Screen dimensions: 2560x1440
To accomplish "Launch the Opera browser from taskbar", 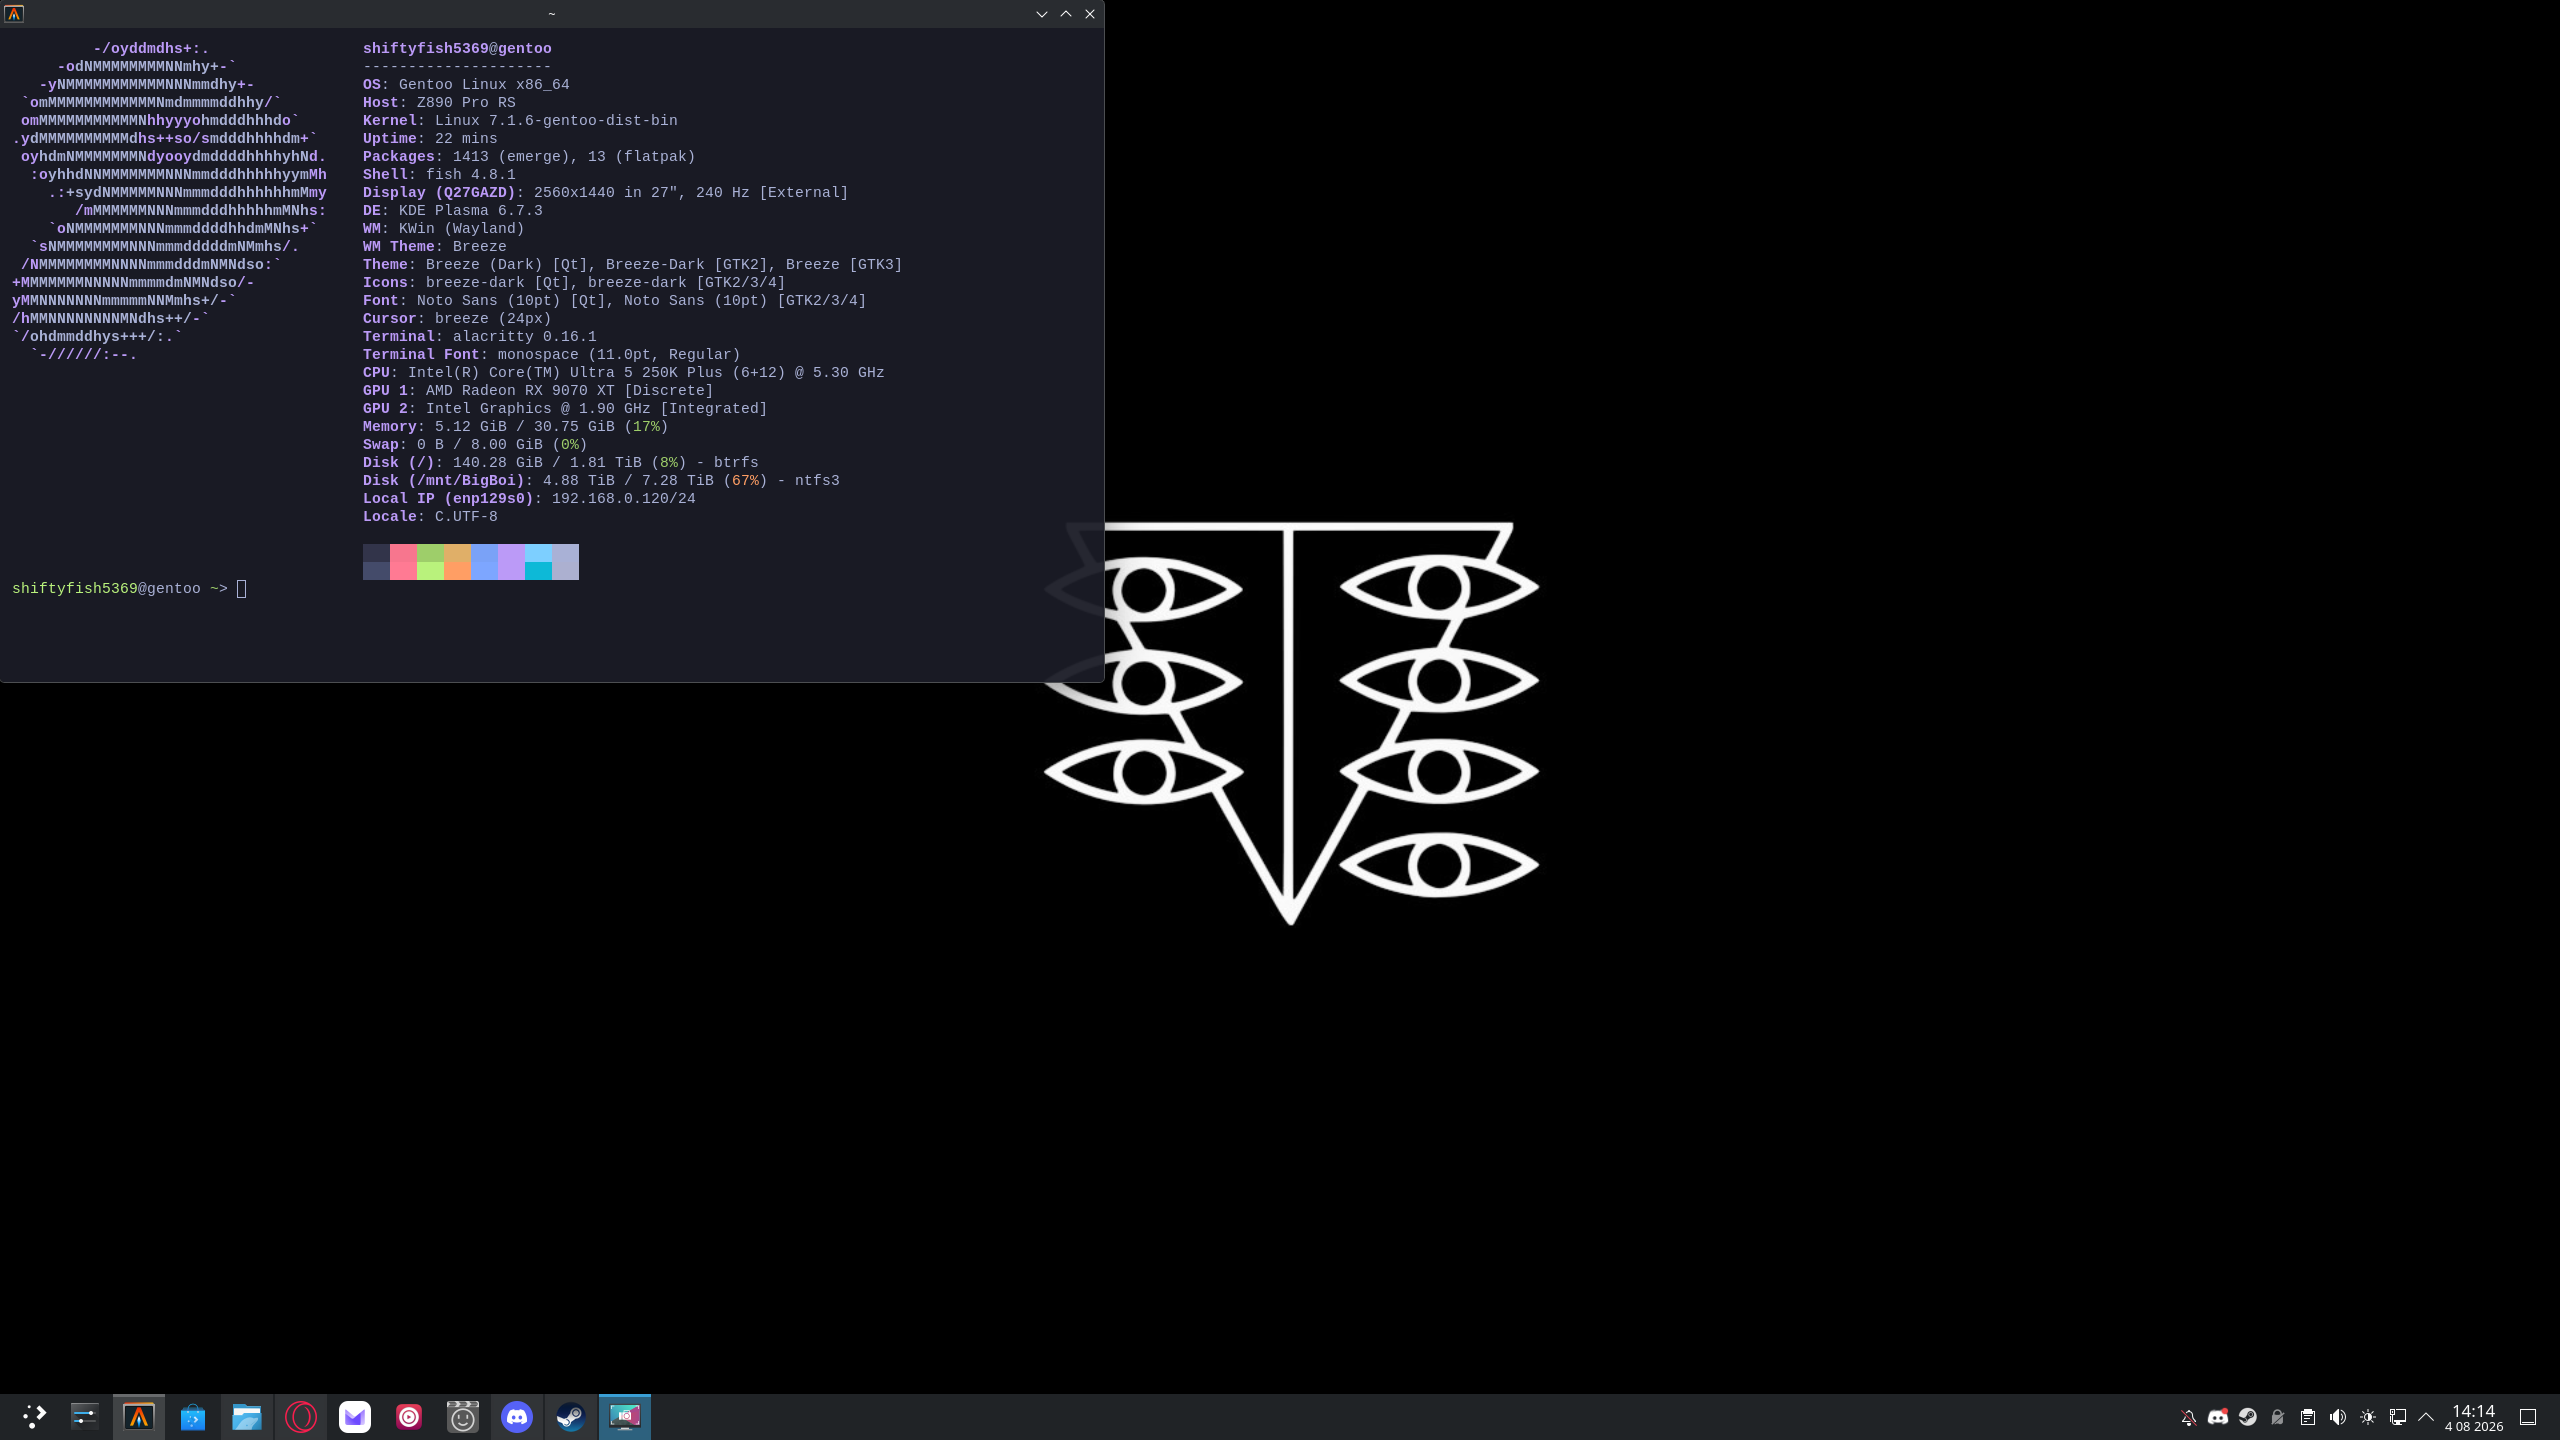I will 301,1416.
